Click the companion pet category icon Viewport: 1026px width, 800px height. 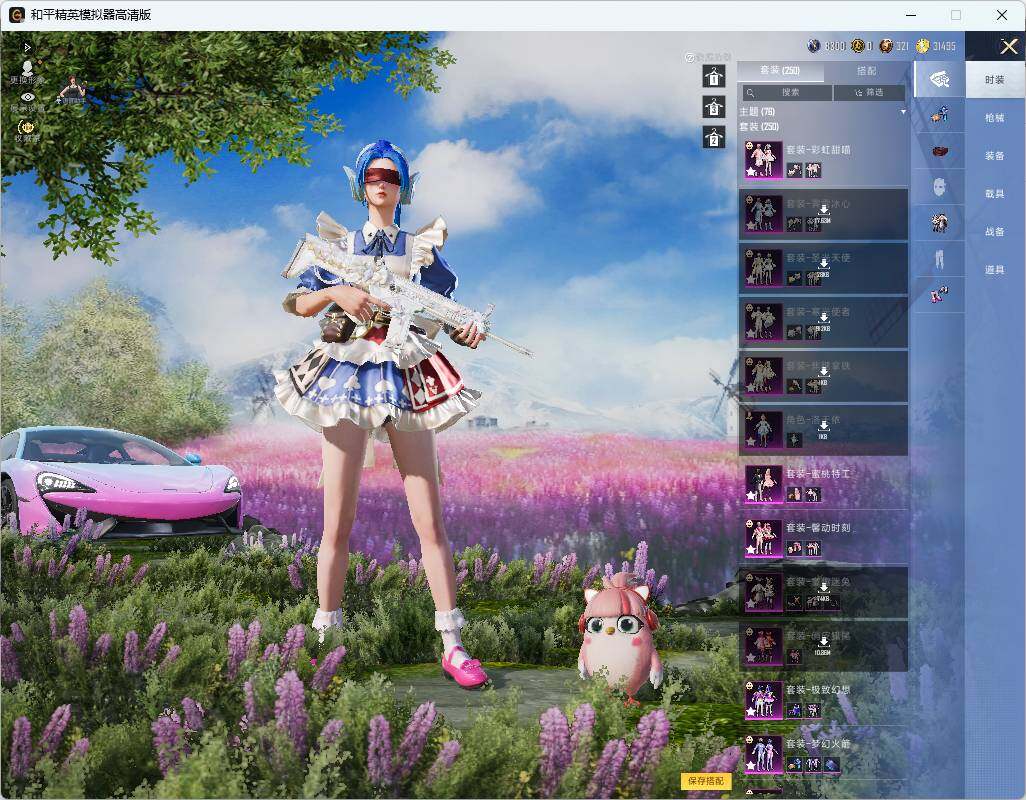tap(939, 115)
